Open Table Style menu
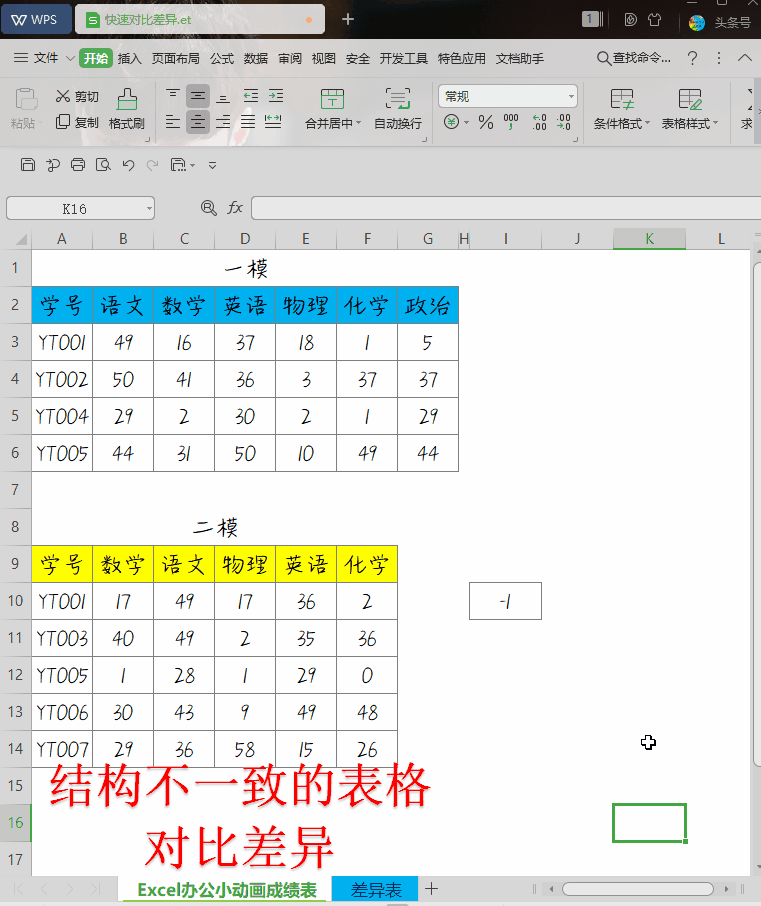761x906 pixels. [690, 109]
